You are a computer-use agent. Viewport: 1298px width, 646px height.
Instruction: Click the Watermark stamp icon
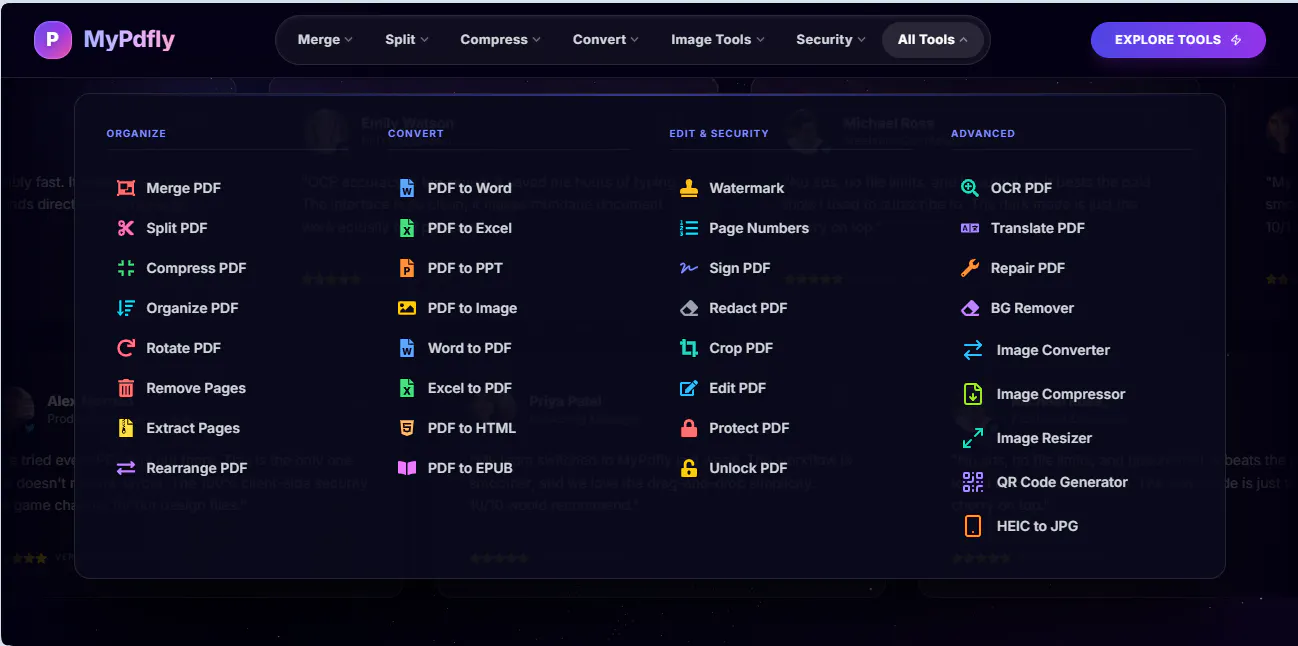(689, 188)
